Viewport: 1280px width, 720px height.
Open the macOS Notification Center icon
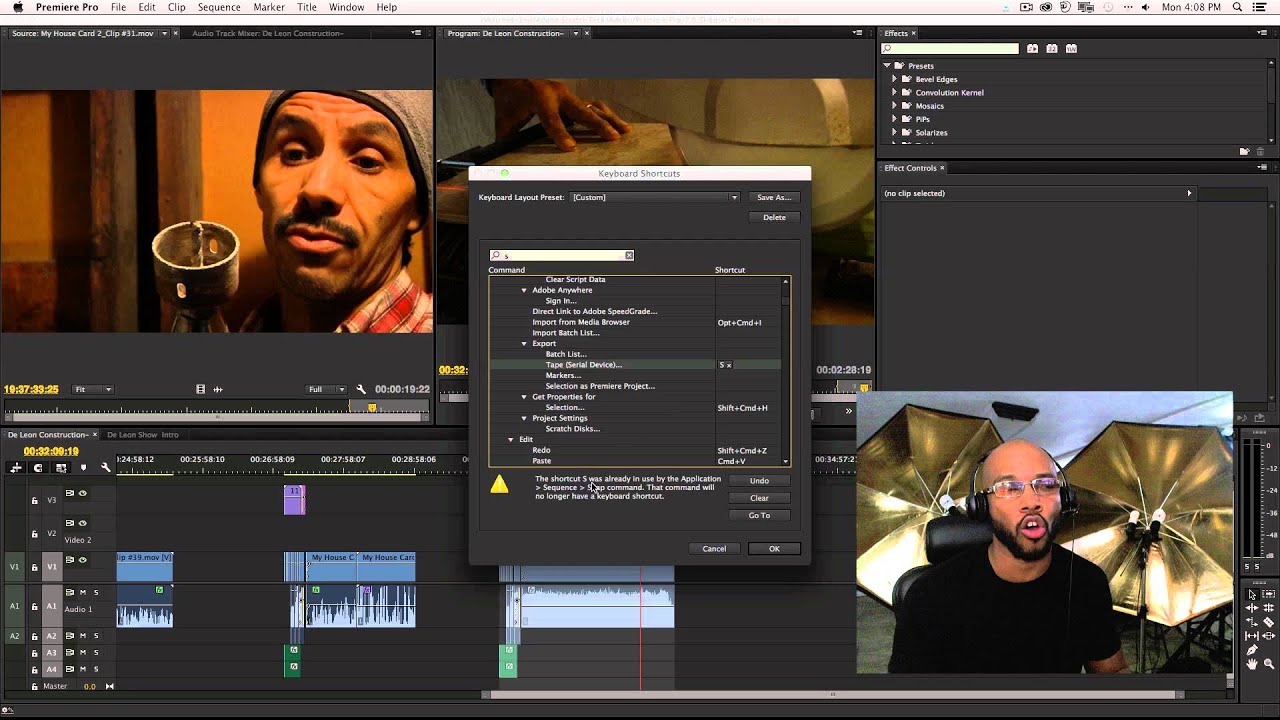[1259, 7]
